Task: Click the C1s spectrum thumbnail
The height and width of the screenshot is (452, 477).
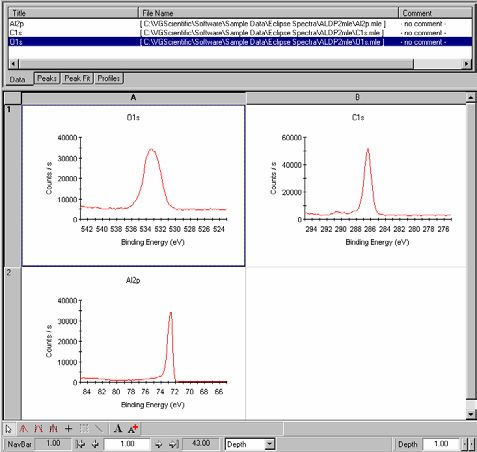Action: [x=357, y=186]
